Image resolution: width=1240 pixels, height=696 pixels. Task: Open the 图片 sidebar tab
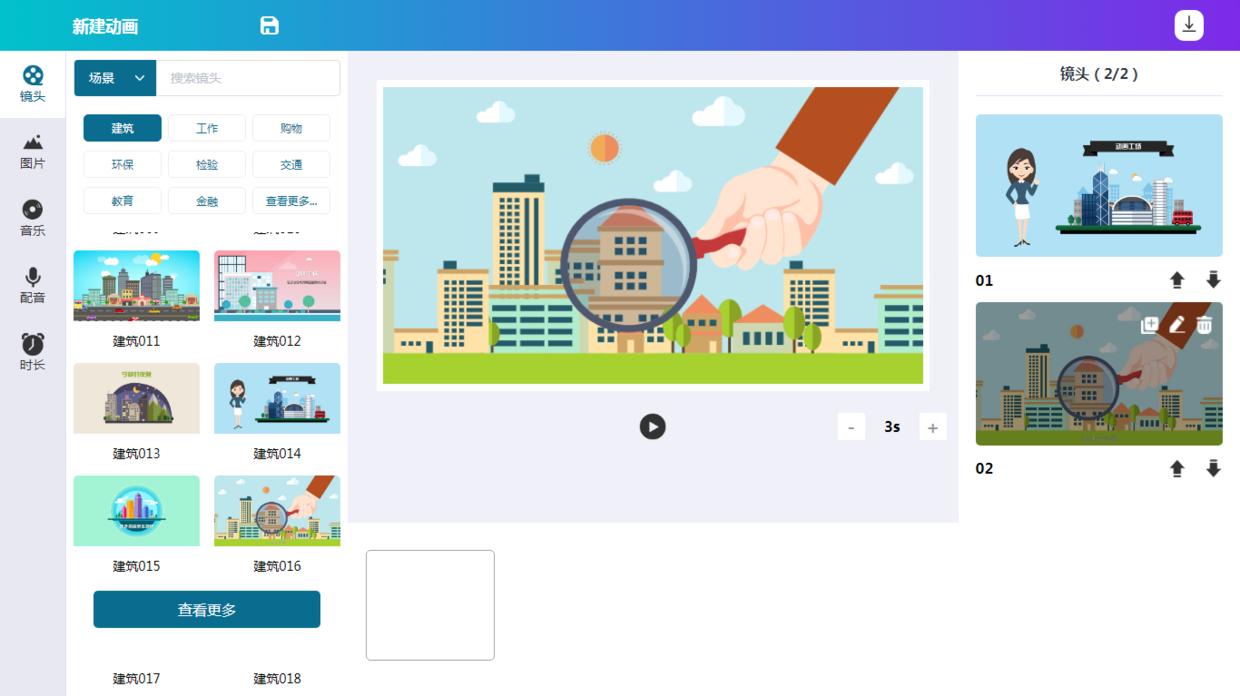pos(33,152)
